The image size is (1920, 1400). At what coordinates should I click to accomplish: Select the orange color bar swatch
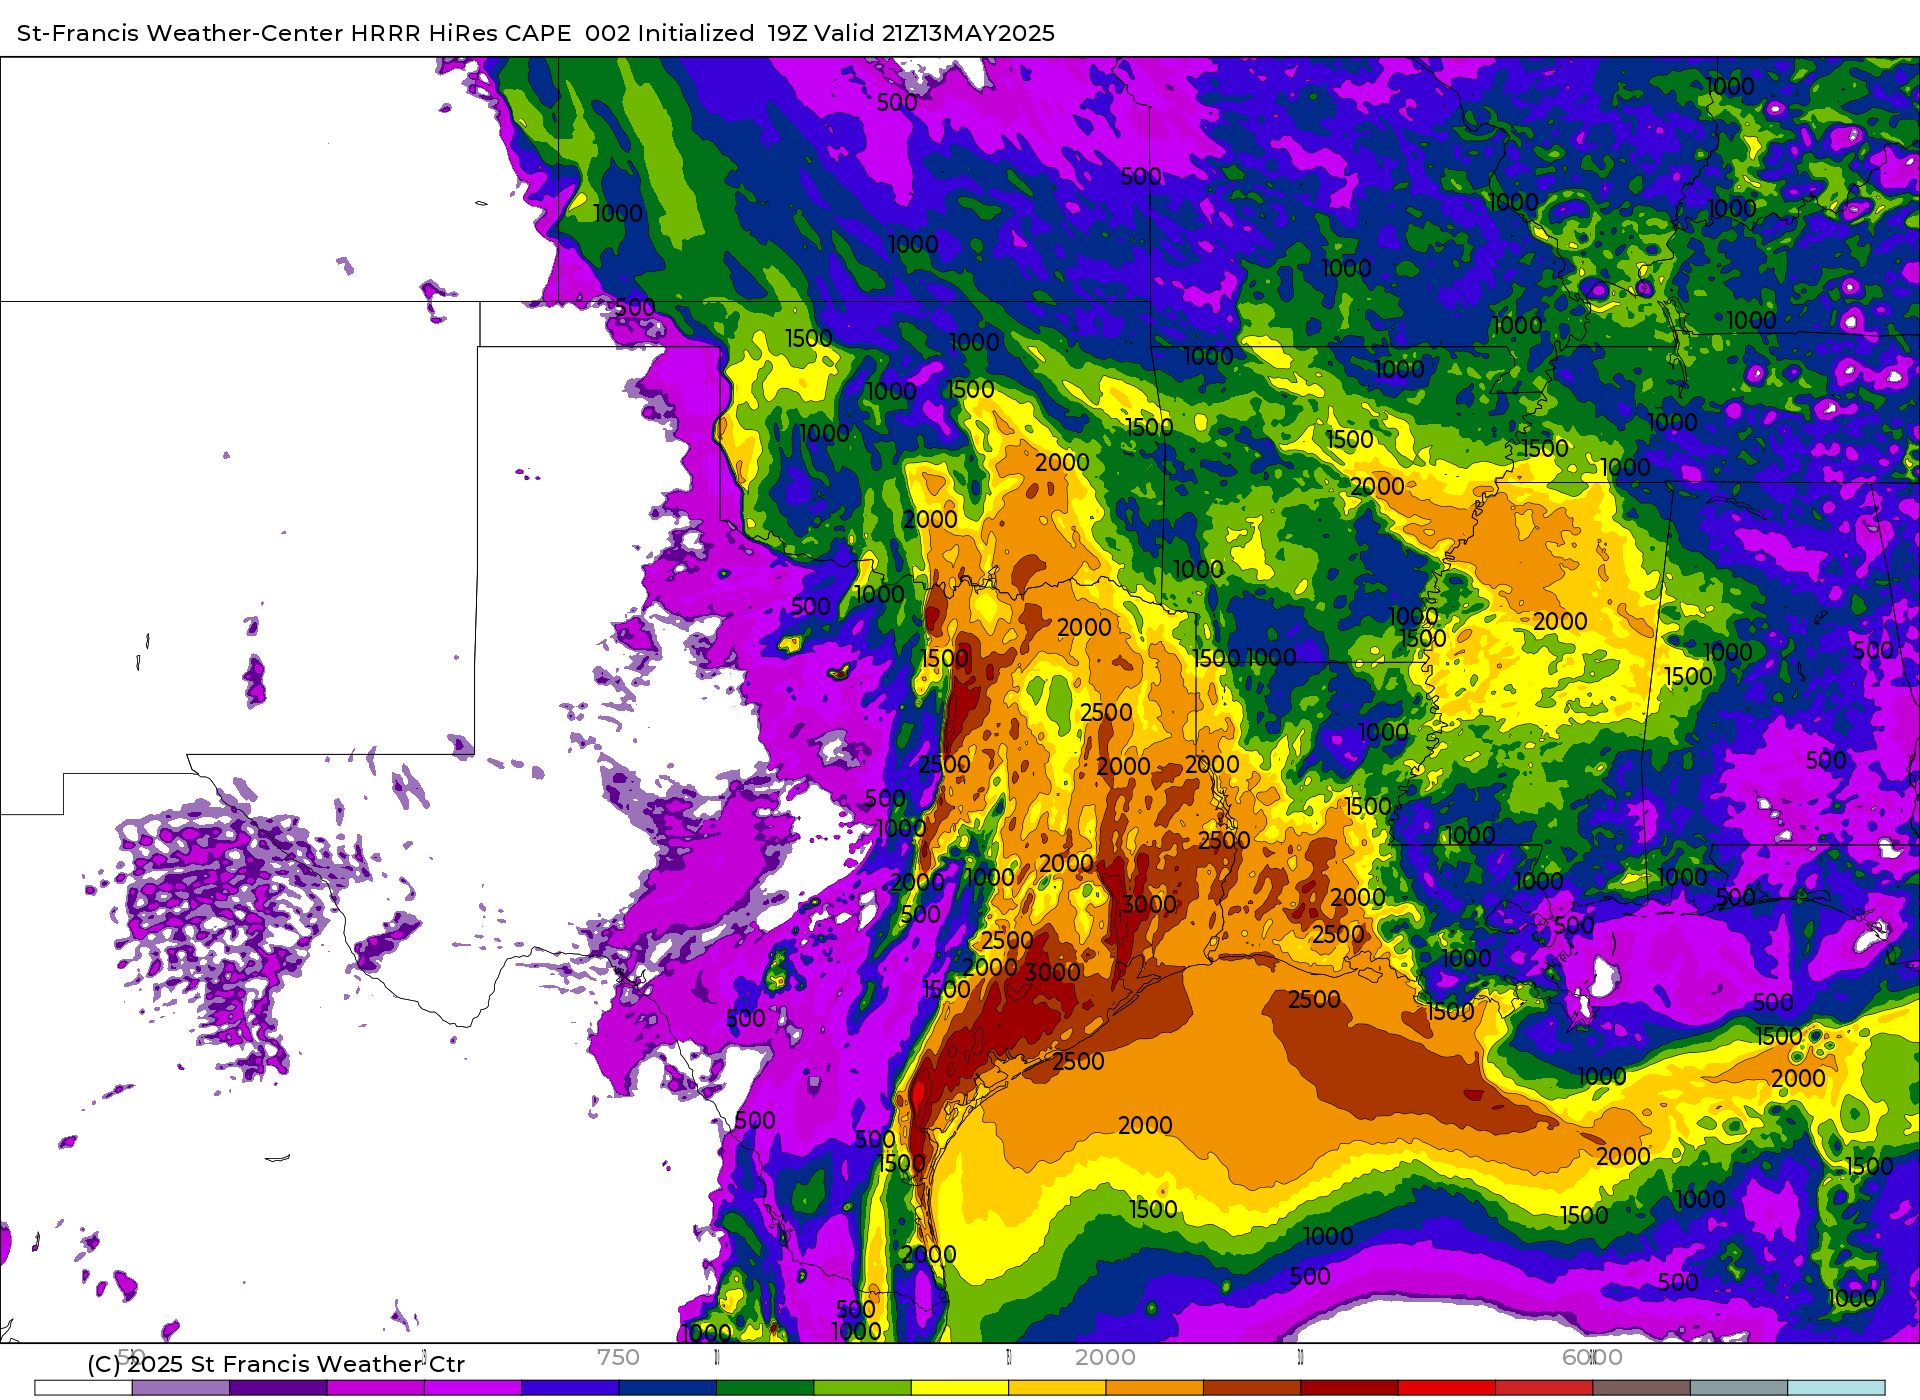click(x=1155, y=1388)
